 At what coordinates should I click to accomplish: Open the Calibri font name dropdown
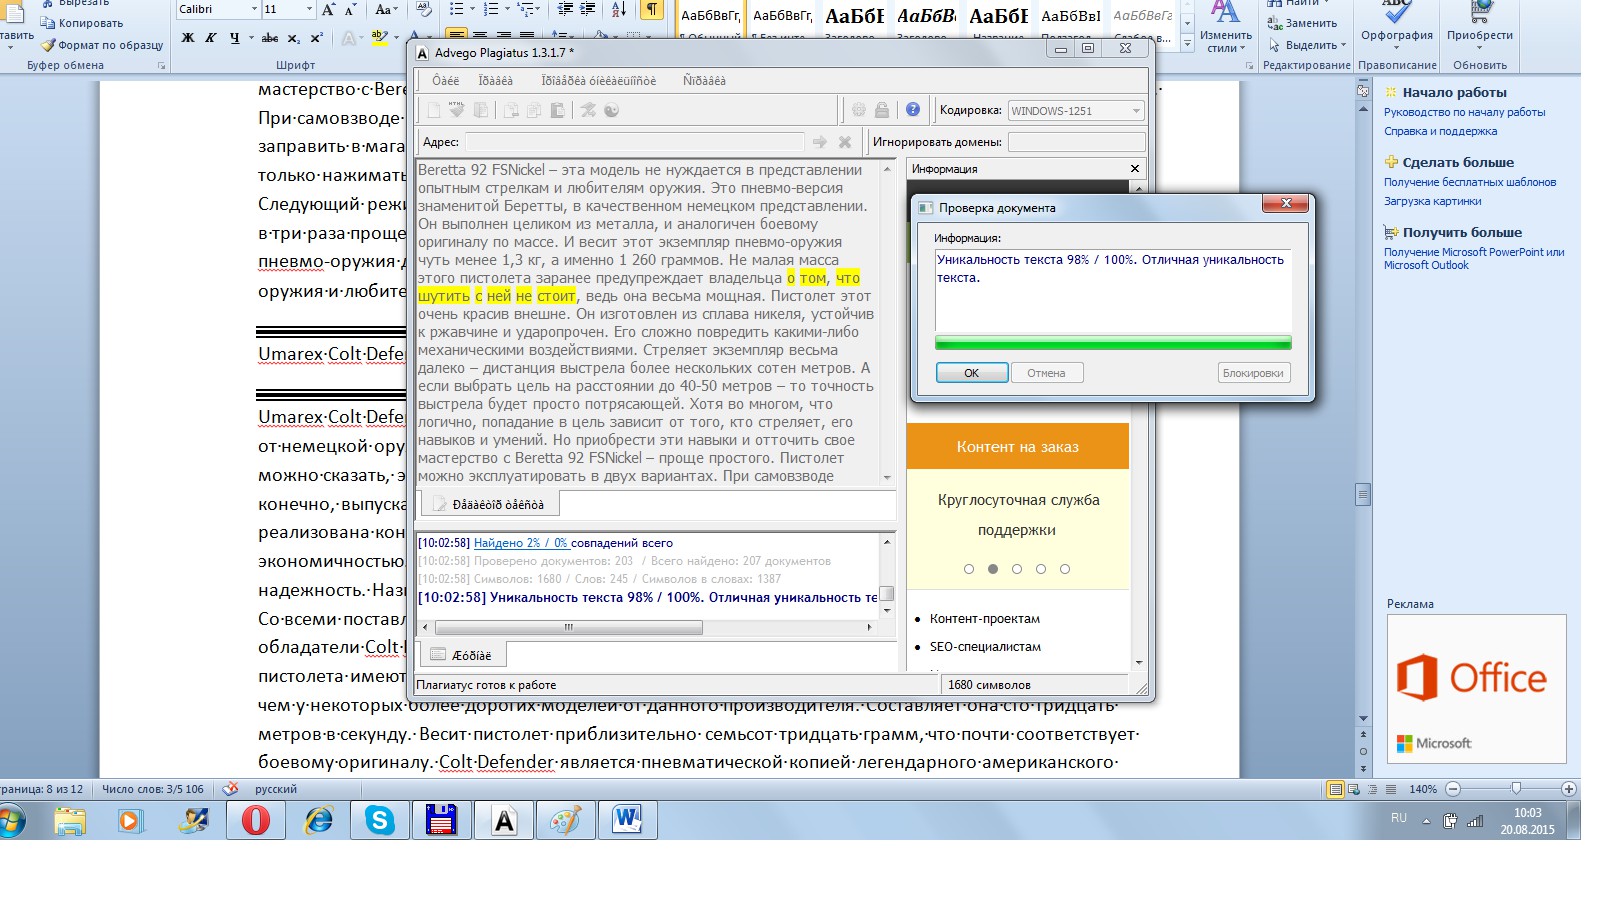(252, 9)
